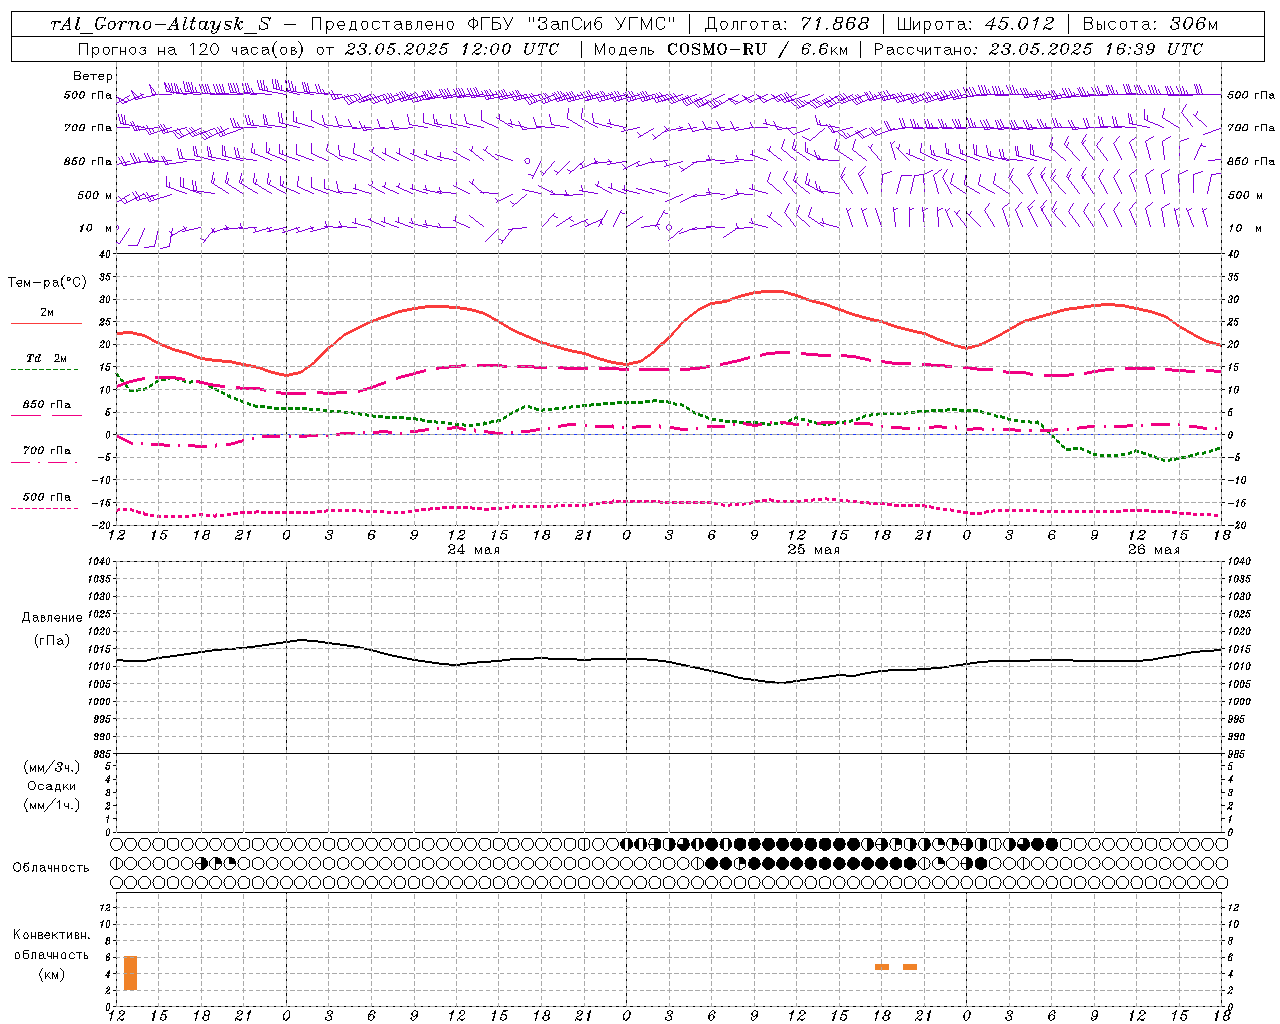
Task: Click black pressure curve minimum on 25 May
Action: [780, 683]
